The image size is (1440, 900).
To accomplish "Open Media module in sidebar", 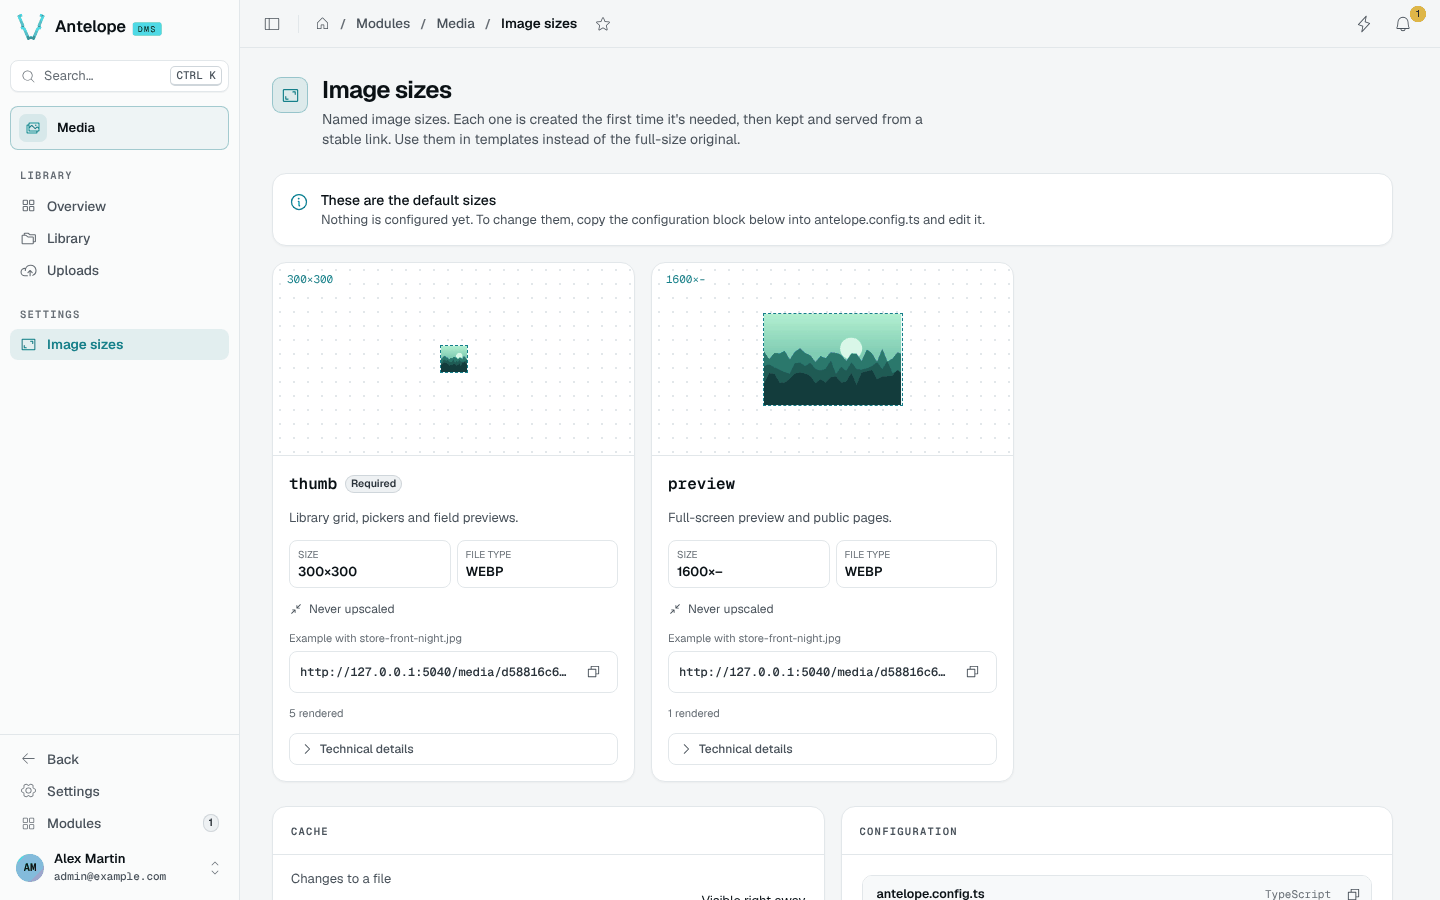I will pos(119,128).
